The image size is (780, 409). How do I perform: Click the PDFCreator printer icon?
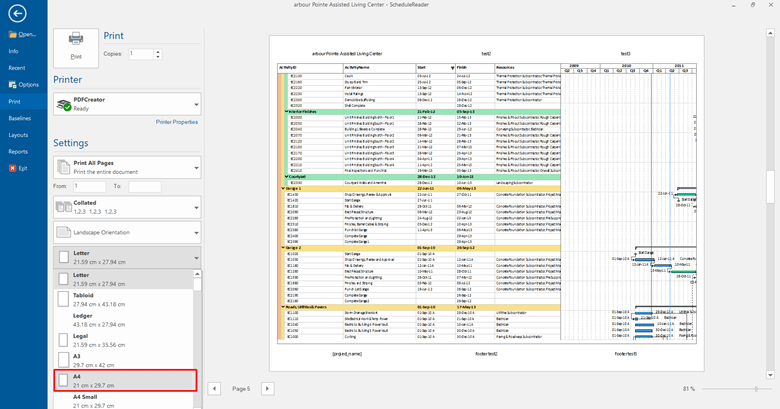click(x=64, y=104)
